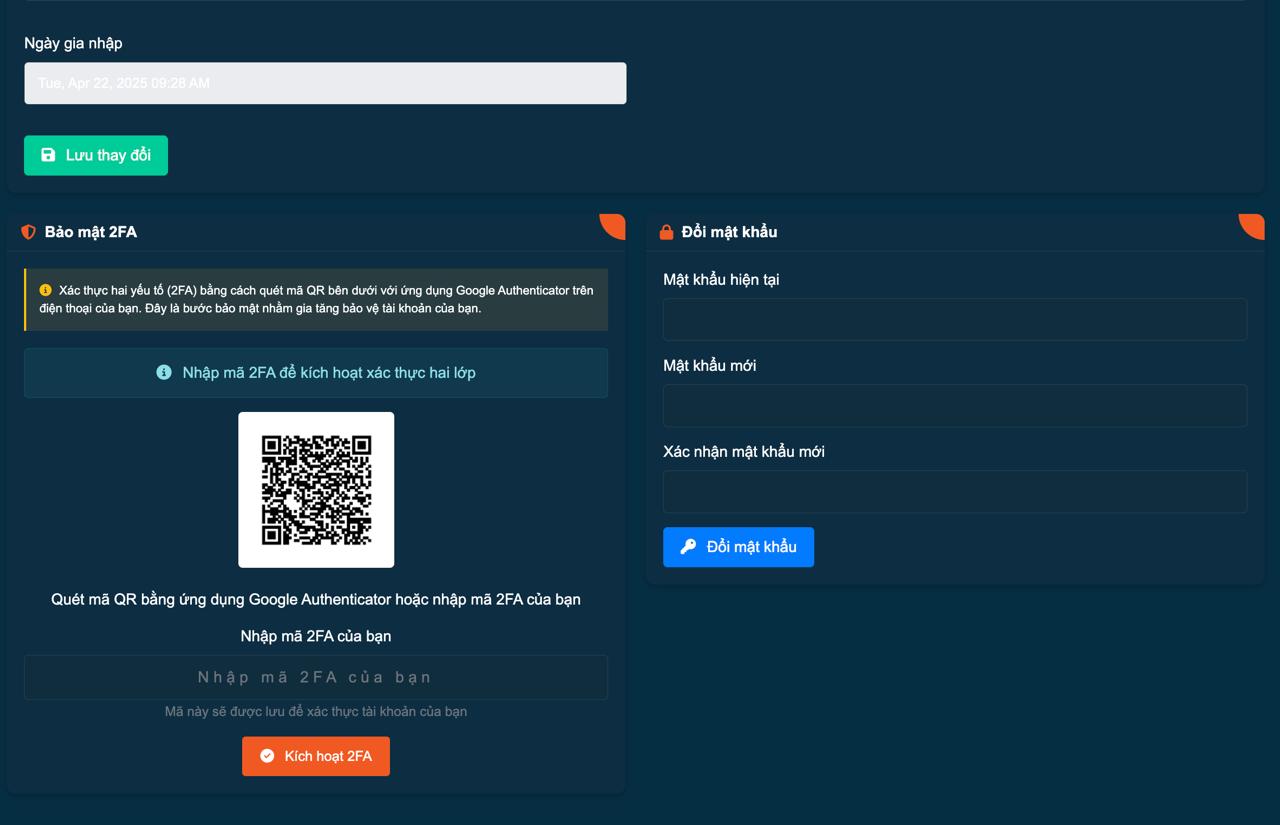Click the floppy disk icon on Lưu thay đổi
This screenshot has width=1280, height=825.
(x=48, y=155)
